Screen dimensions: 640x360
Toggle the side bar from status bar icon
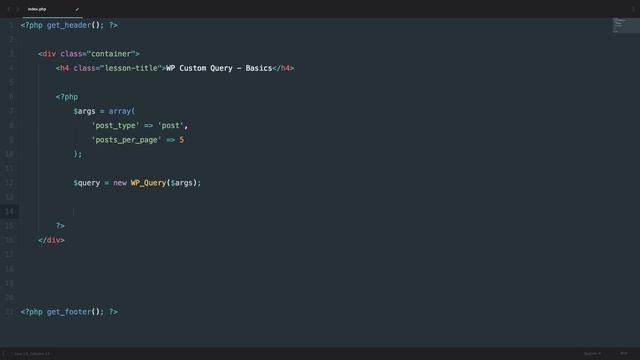click(4, 353)
